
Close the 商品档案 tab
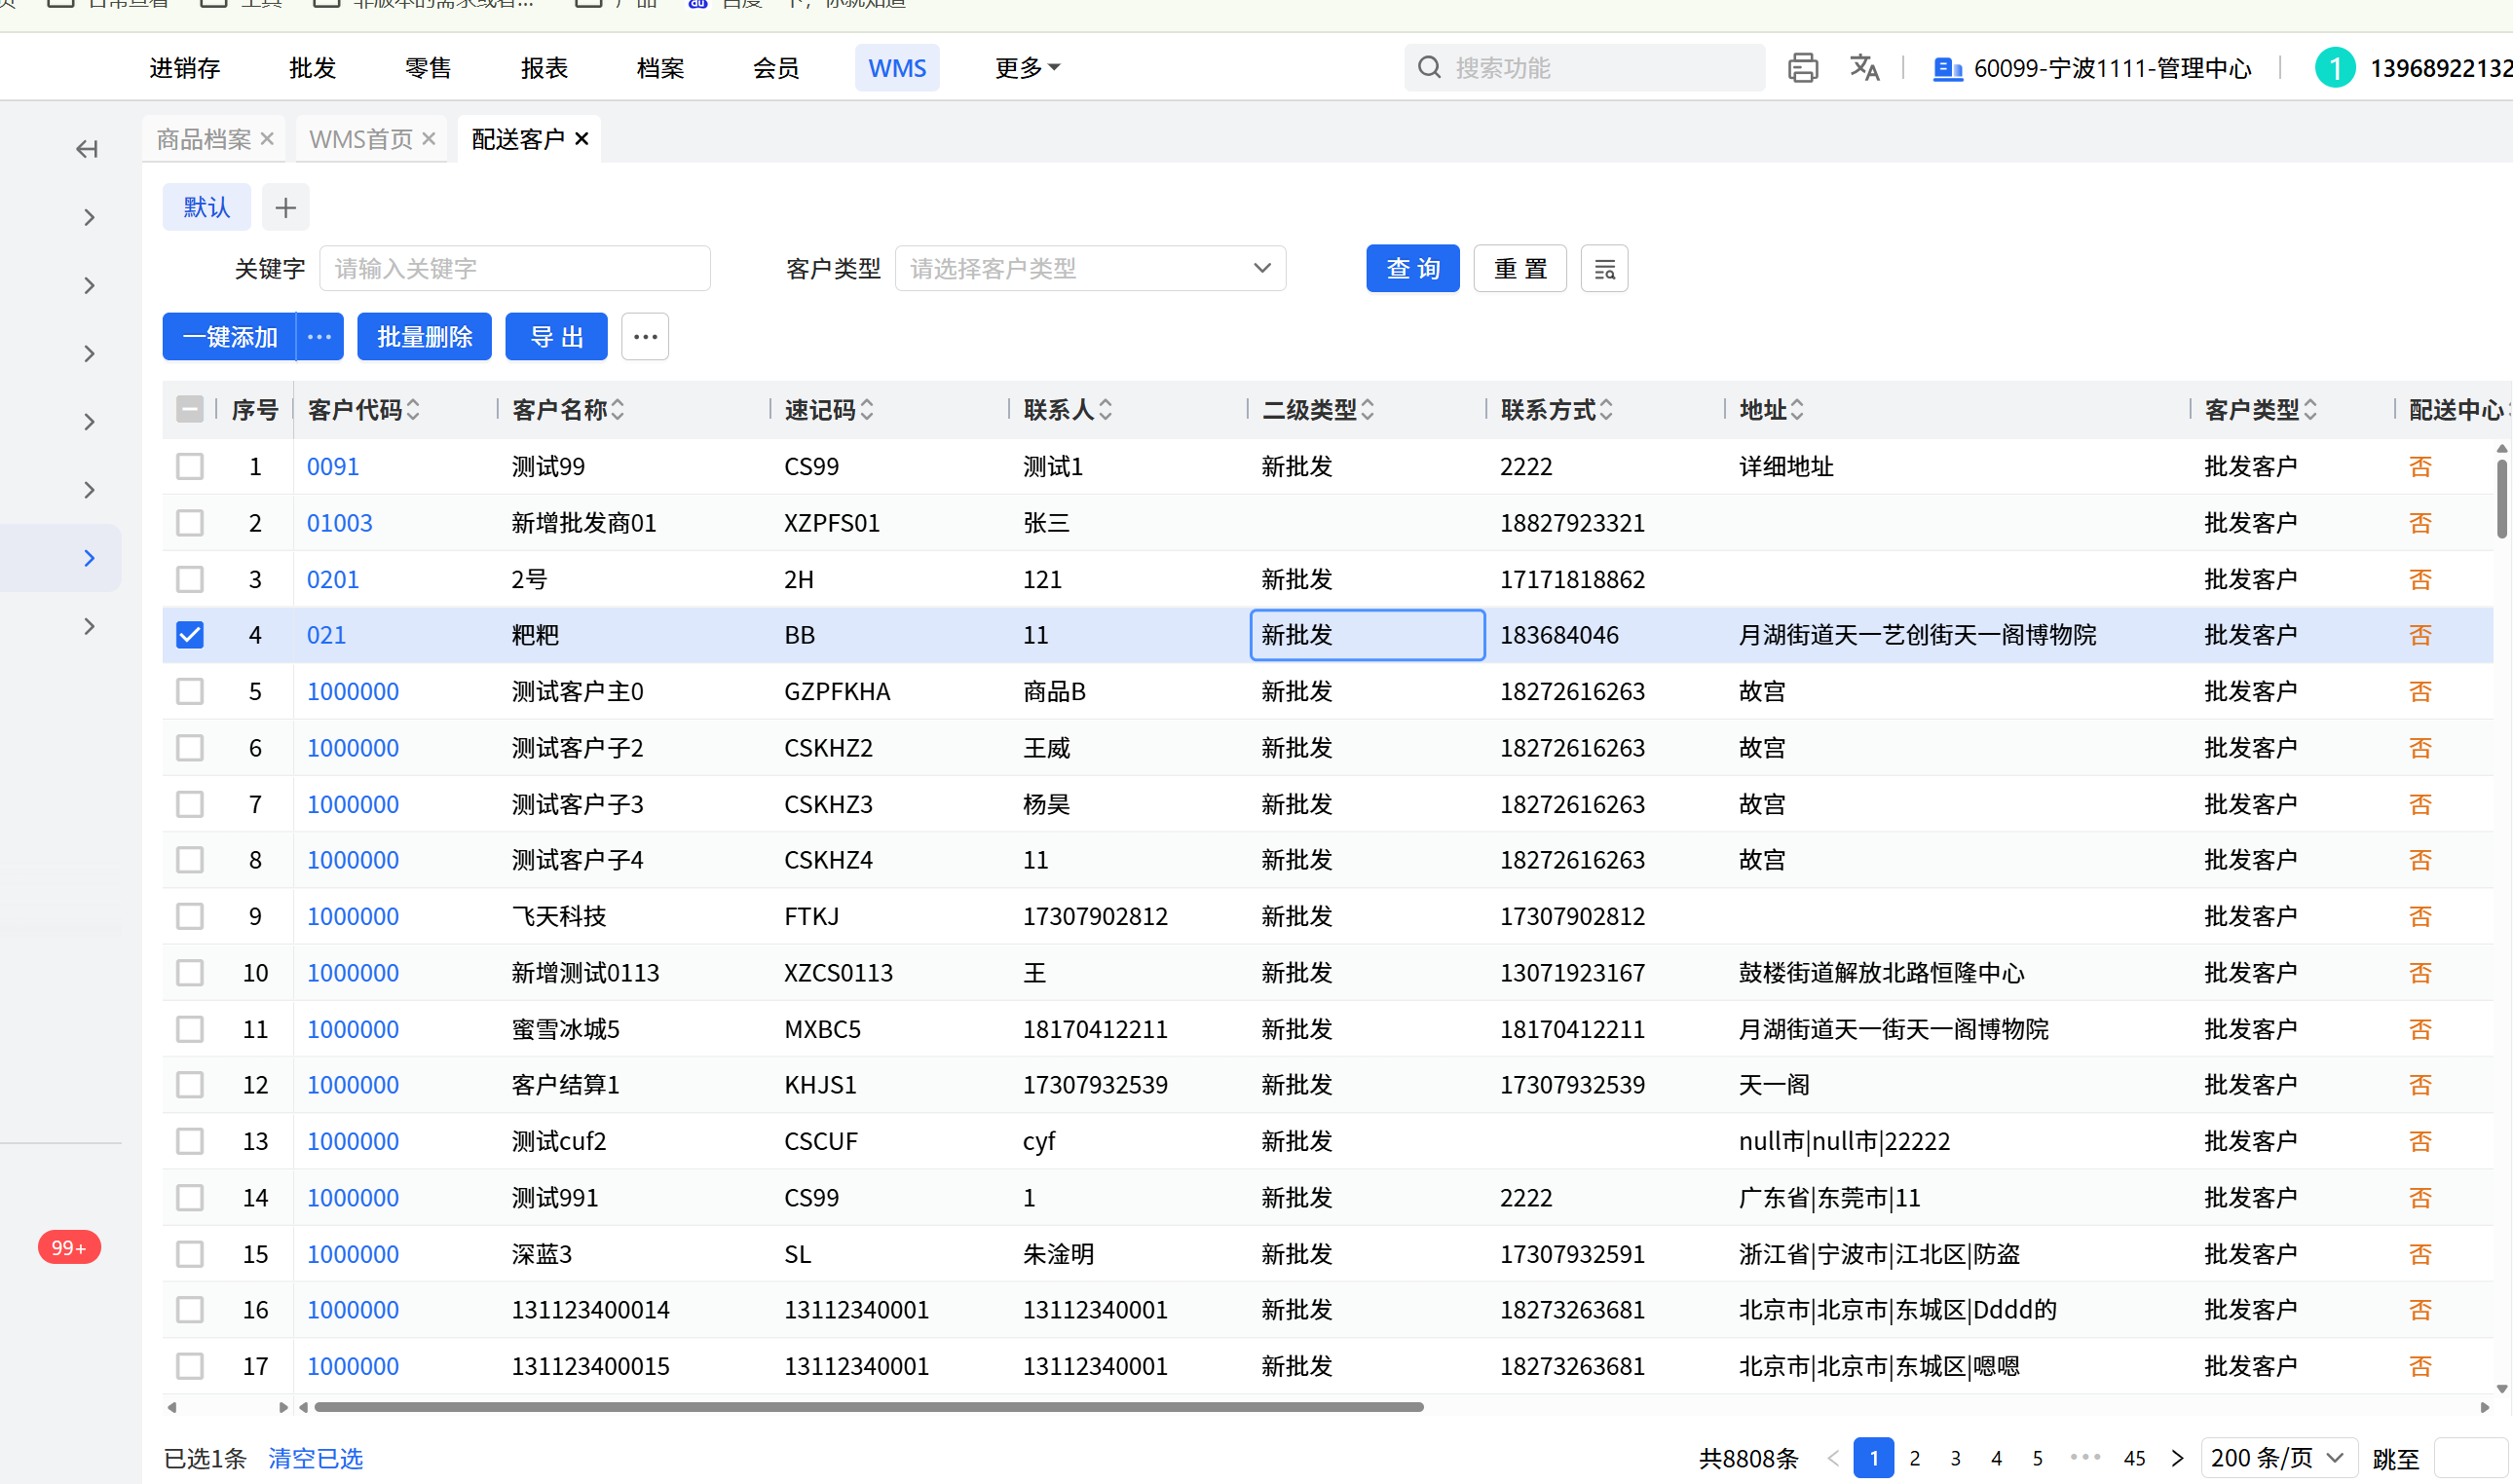point(267,139)
